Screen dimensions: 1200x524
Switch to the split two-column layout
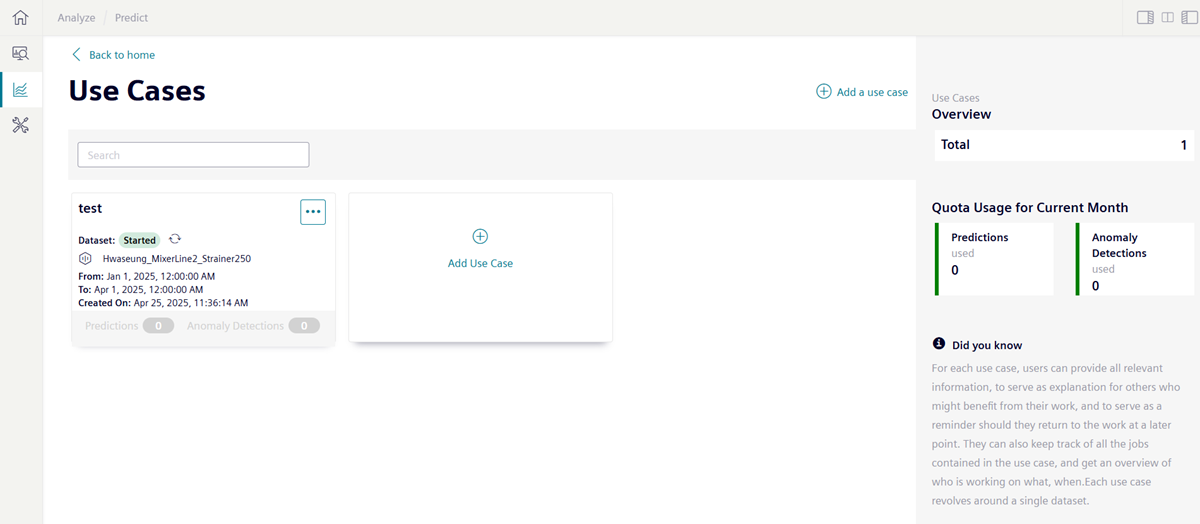tap(1167, 18)
